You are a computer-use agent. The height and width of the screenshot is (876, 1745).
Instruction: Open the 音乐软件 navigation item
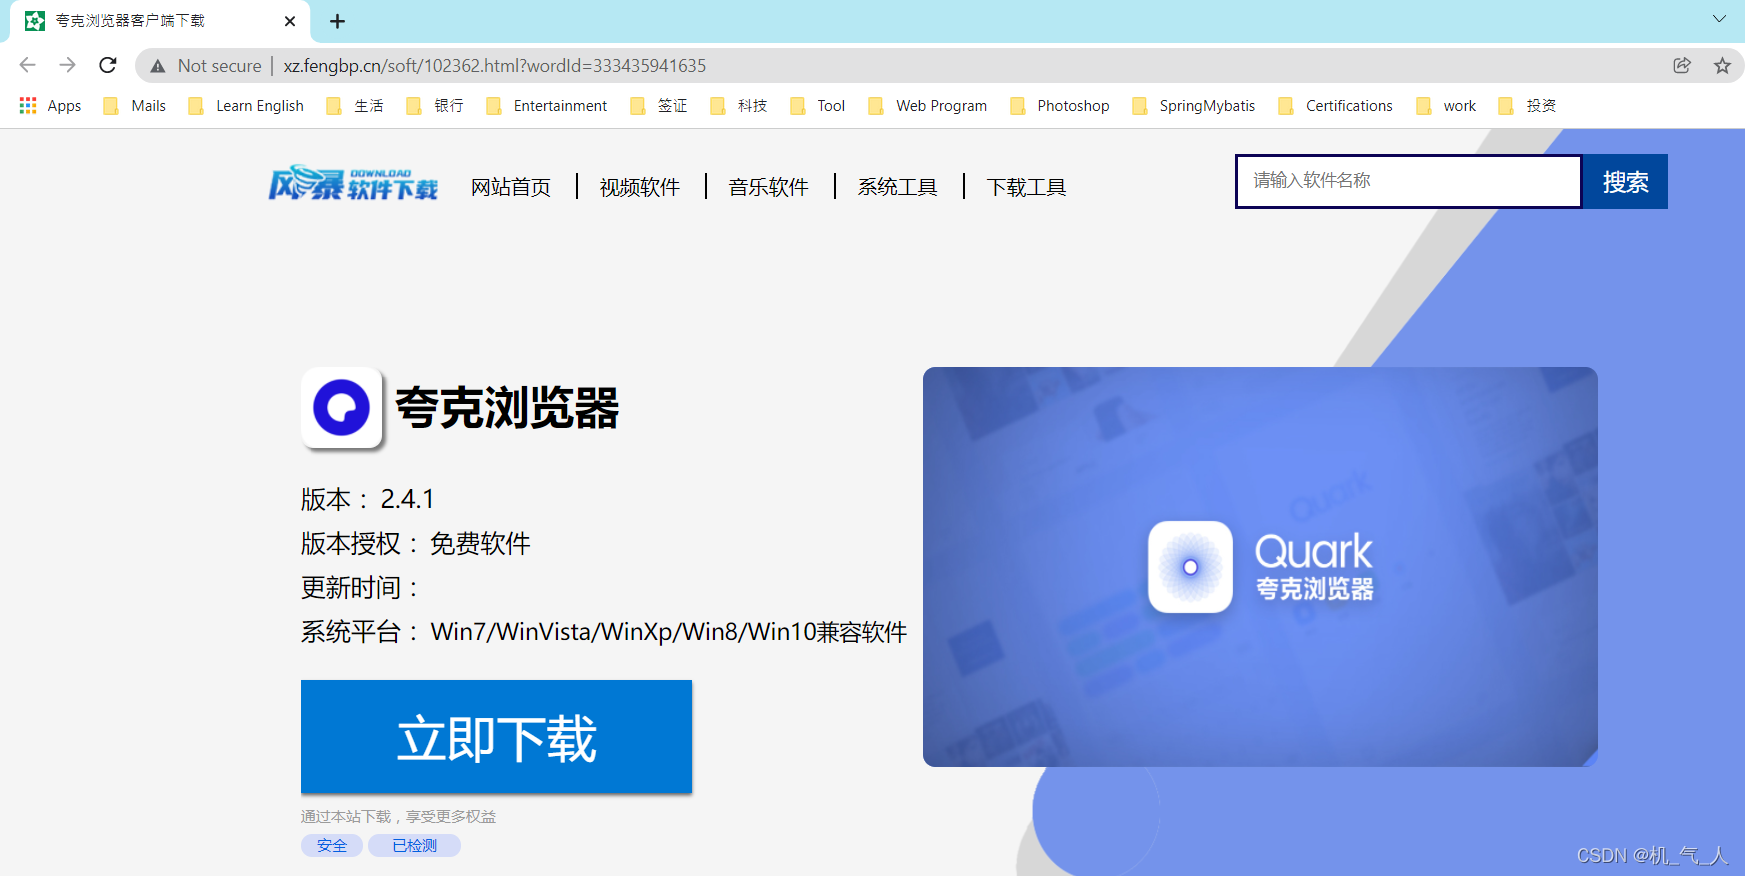pos(769,187)
